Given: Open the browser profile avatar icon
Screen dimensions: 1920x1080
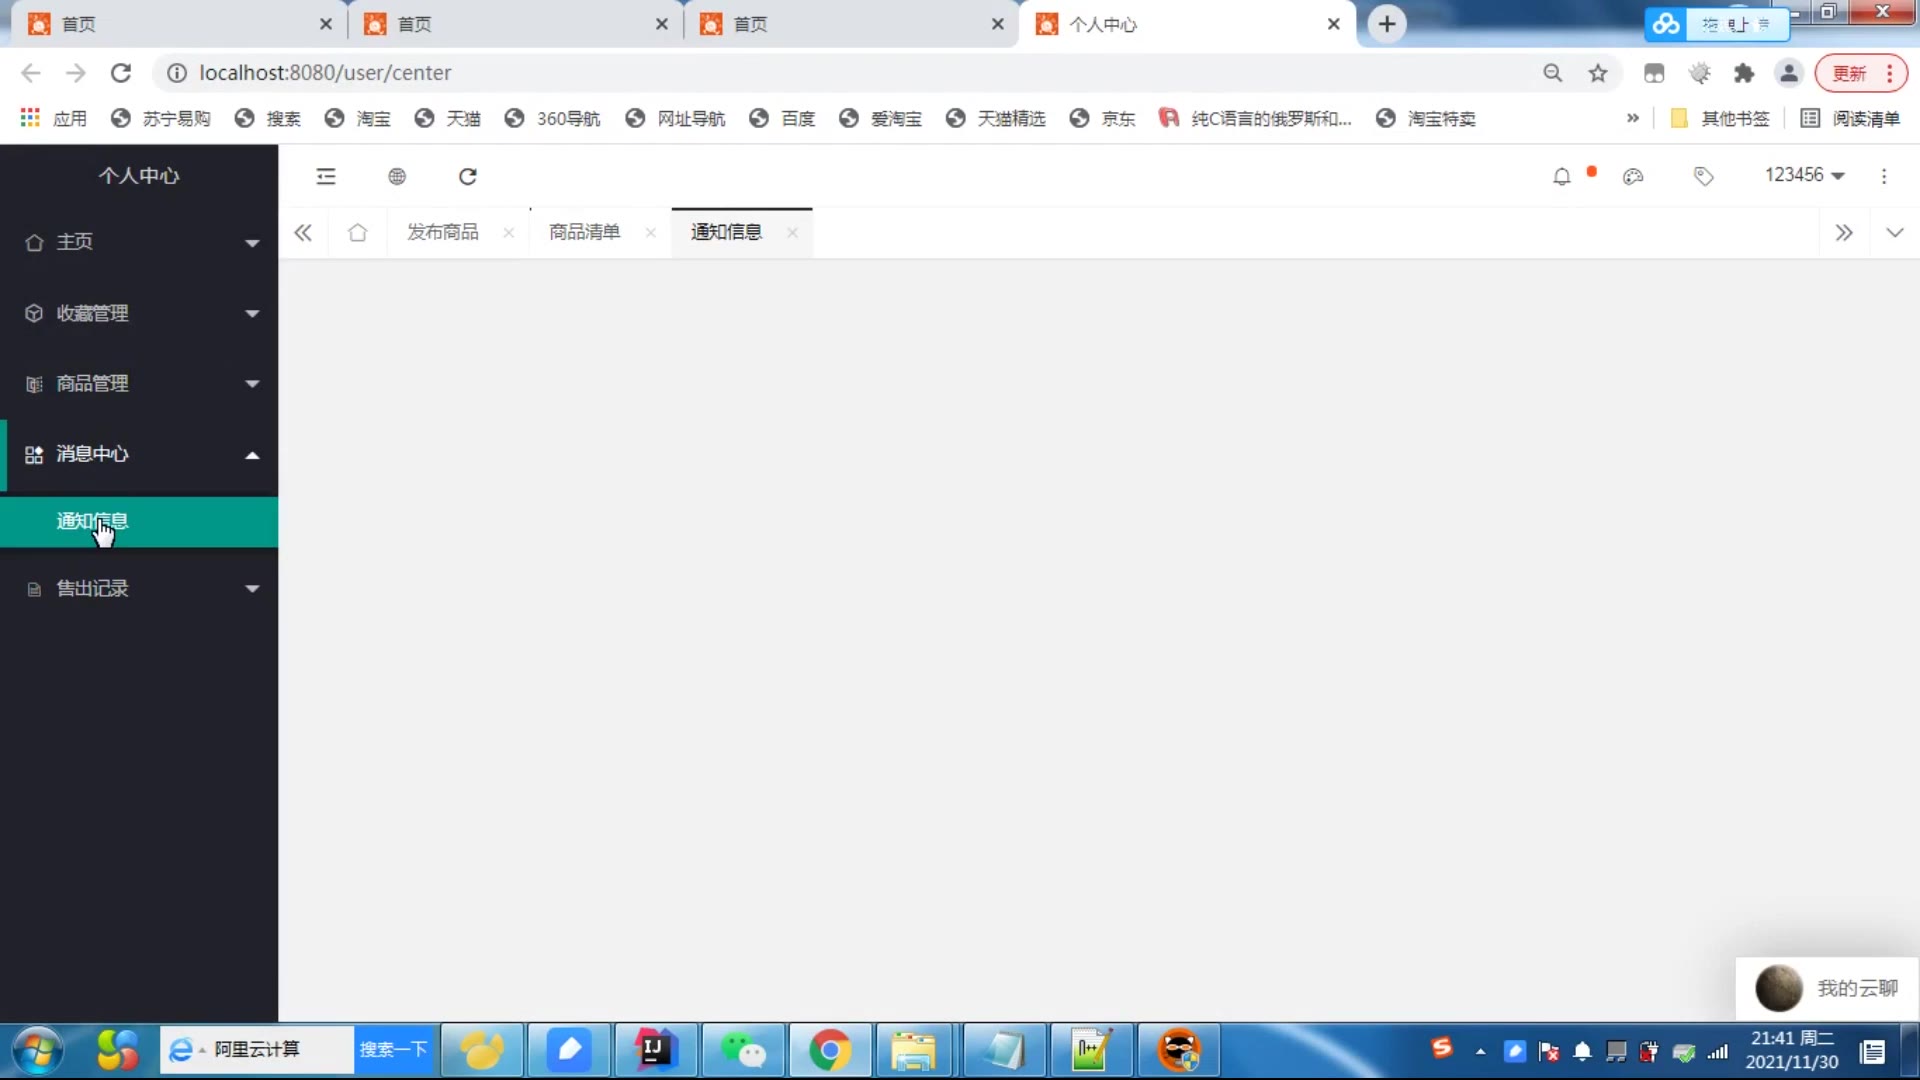Looking at the screenshot, I should pos(1789,73).
